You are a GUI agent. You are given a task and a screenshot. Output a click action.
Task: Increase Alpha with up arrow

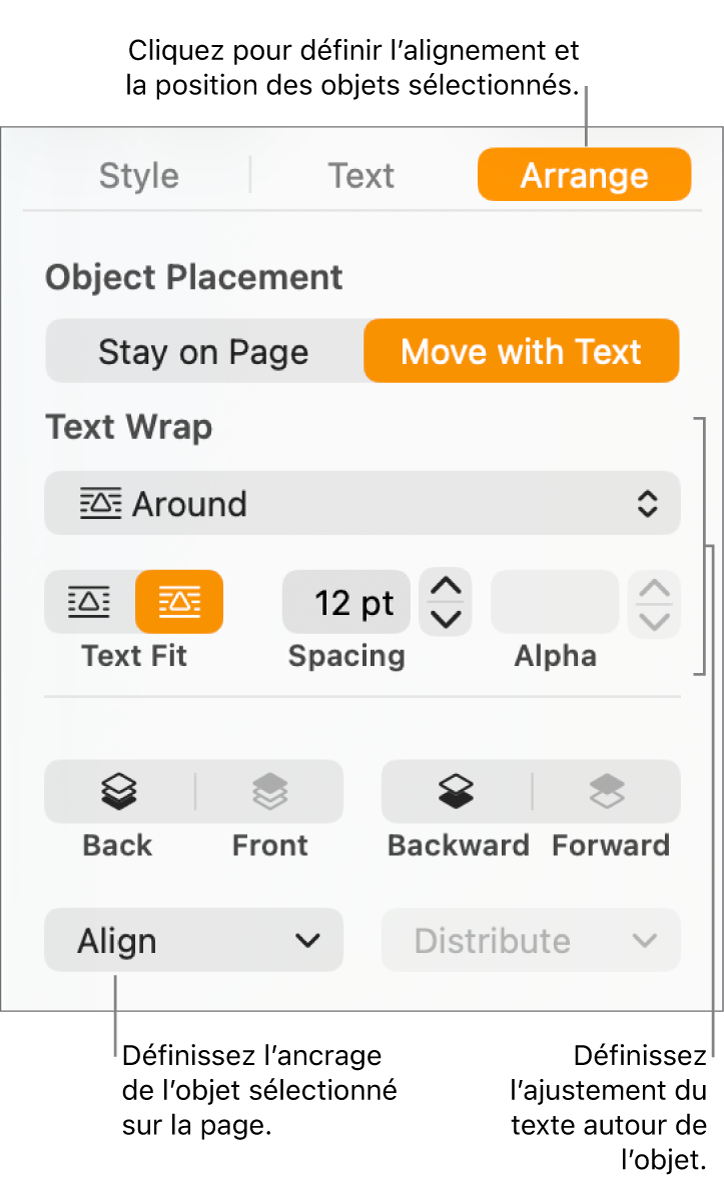coord(654,588)
